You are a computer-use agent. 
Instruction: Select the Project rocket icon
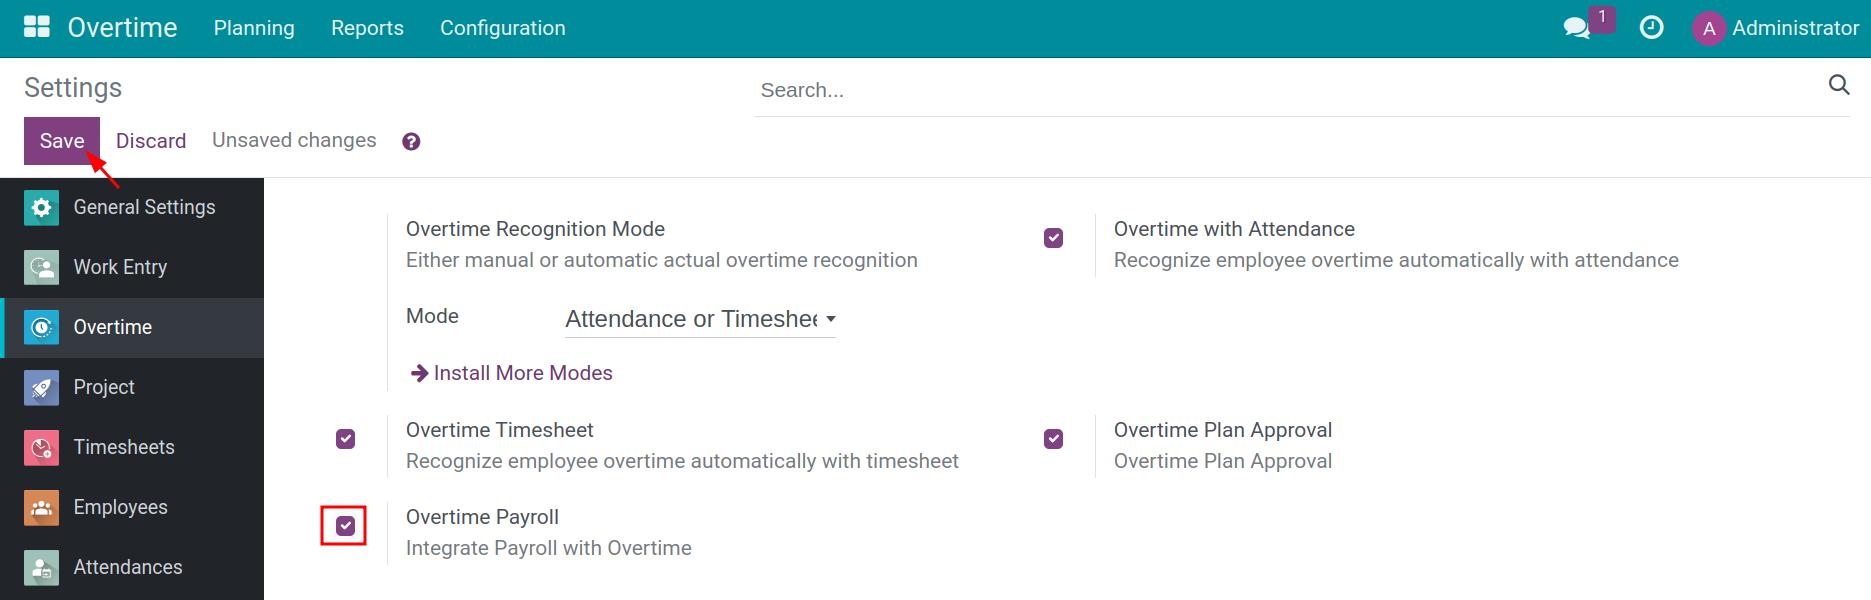point(41,388)
